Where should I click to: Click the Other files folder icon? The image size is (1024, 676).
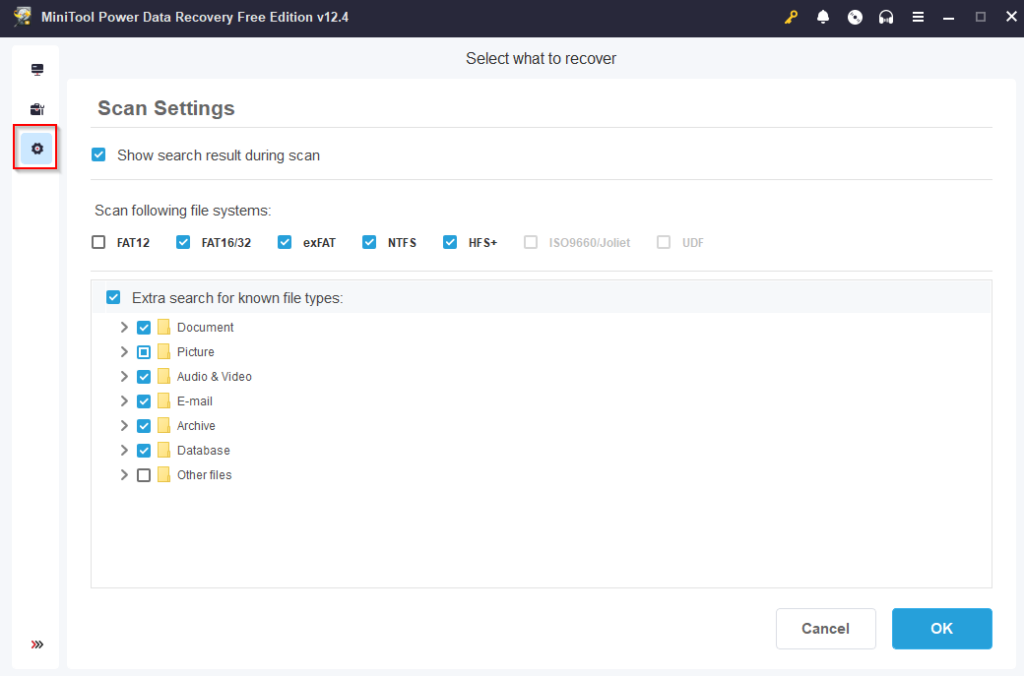click(164, 475)
